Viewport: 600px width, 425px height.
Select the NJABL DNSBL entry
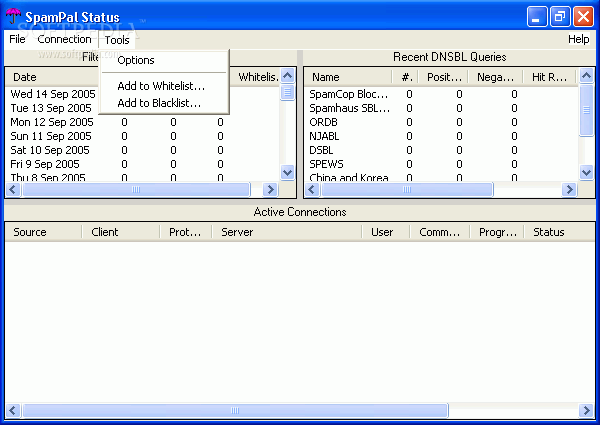pos(442,136)
